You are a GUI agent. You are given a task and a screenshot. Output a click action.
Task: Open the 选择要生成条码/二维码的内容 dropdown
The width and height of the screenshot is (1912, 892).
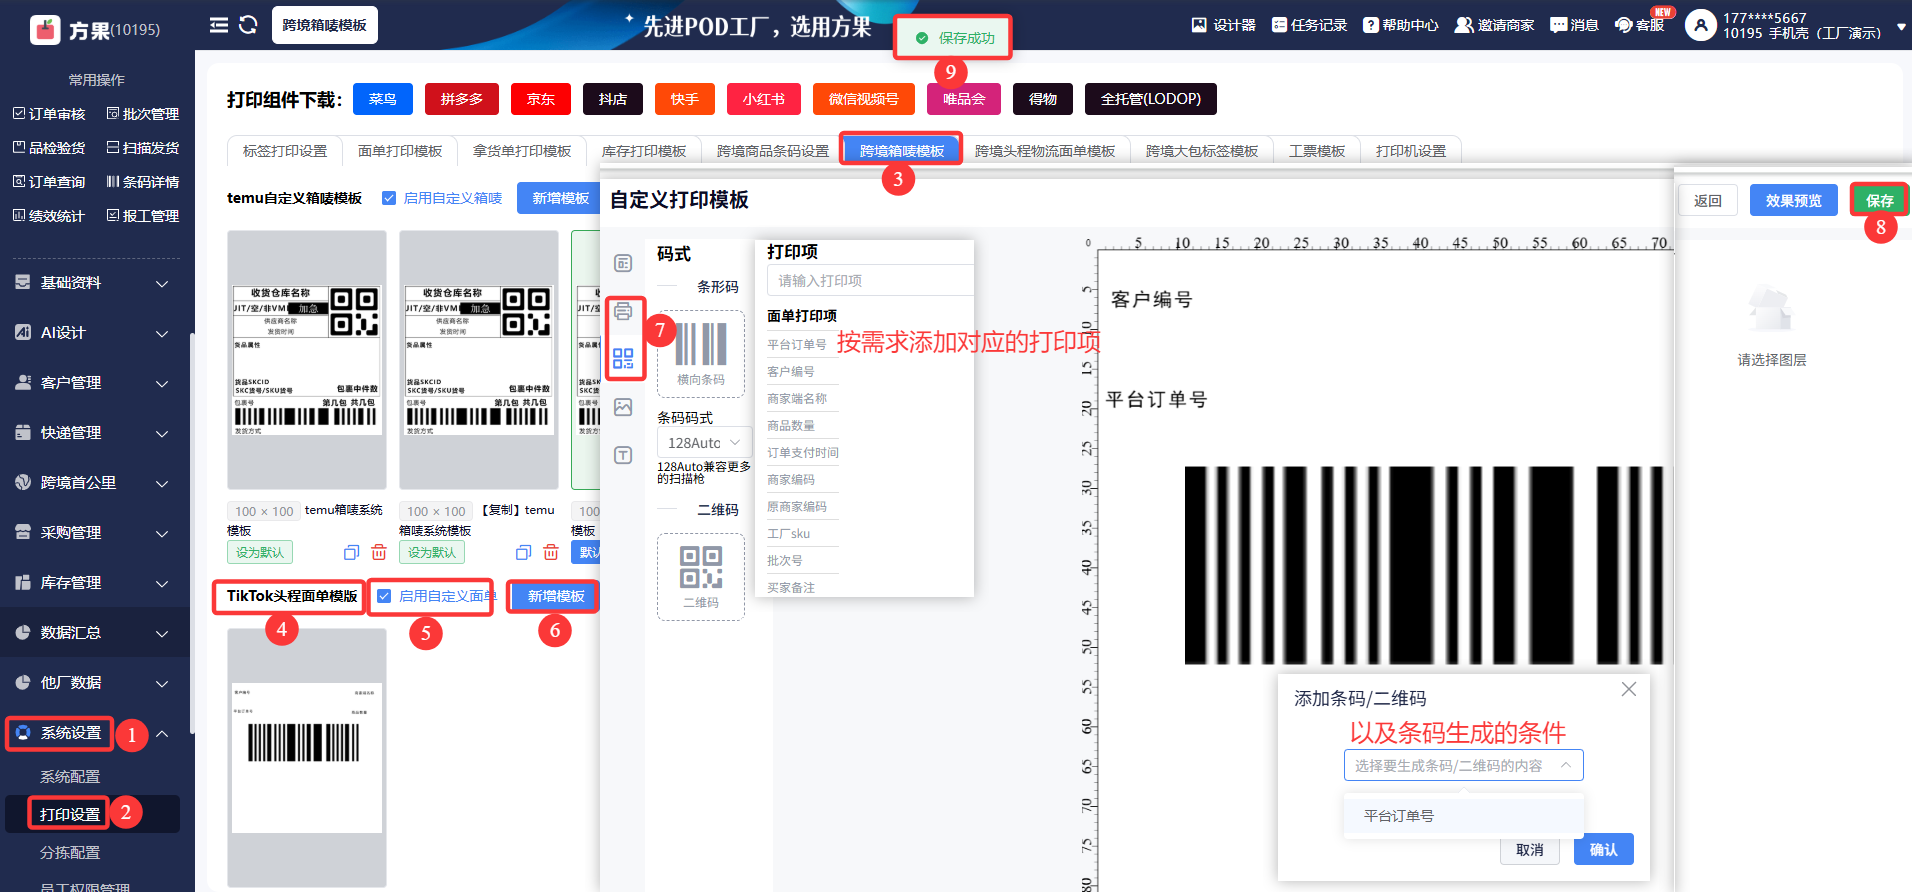pyautogui.click(x=1463, y=765)
